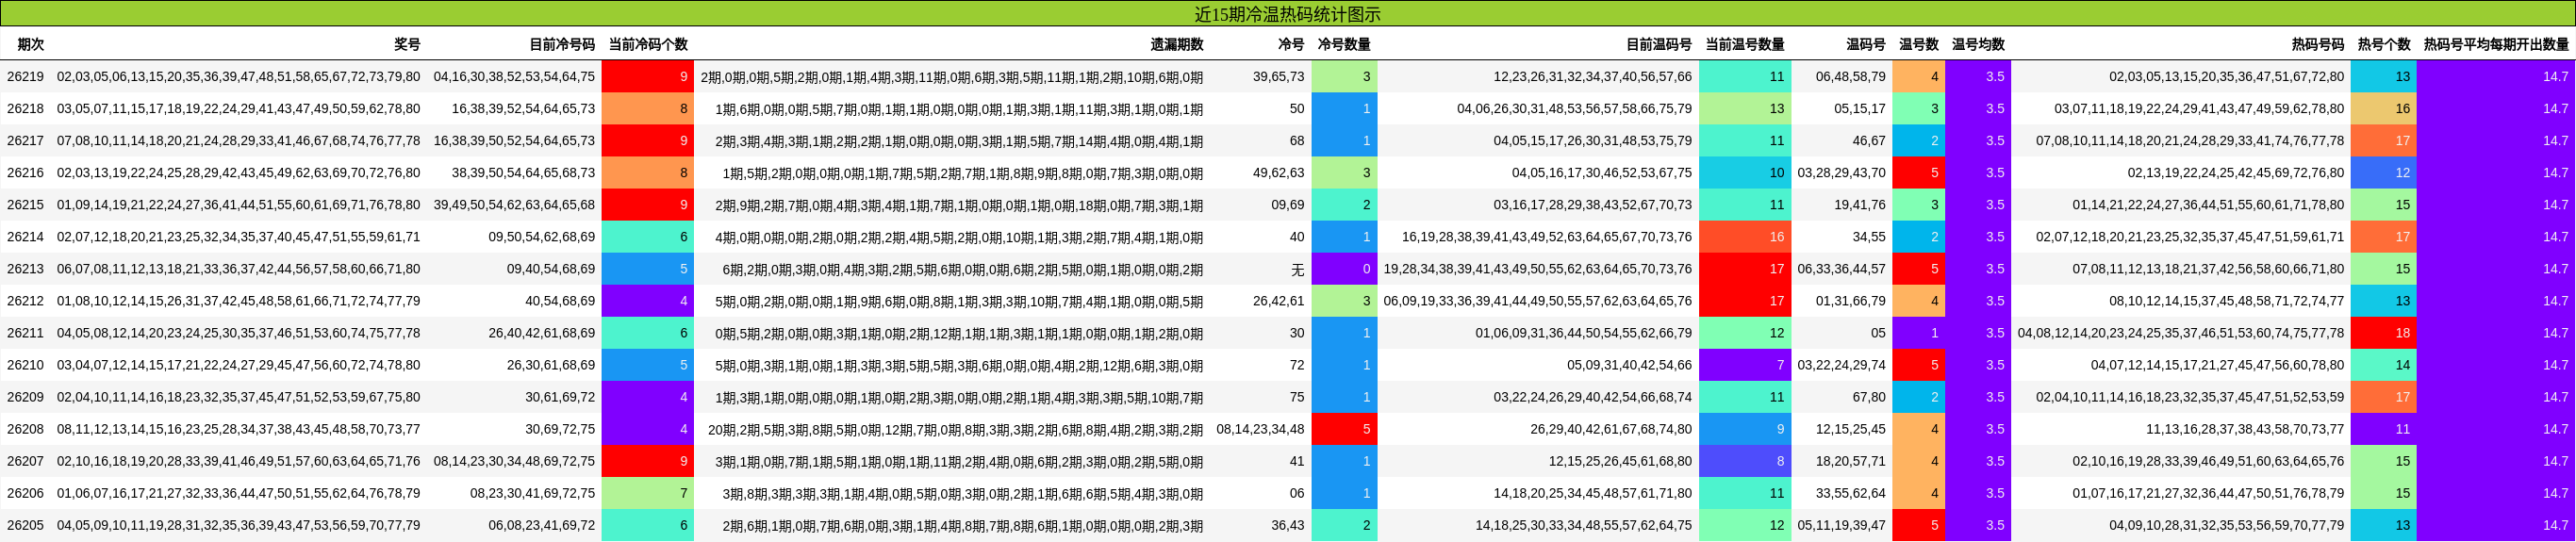
Task: Select period number 26205
Action: (25, 525)
